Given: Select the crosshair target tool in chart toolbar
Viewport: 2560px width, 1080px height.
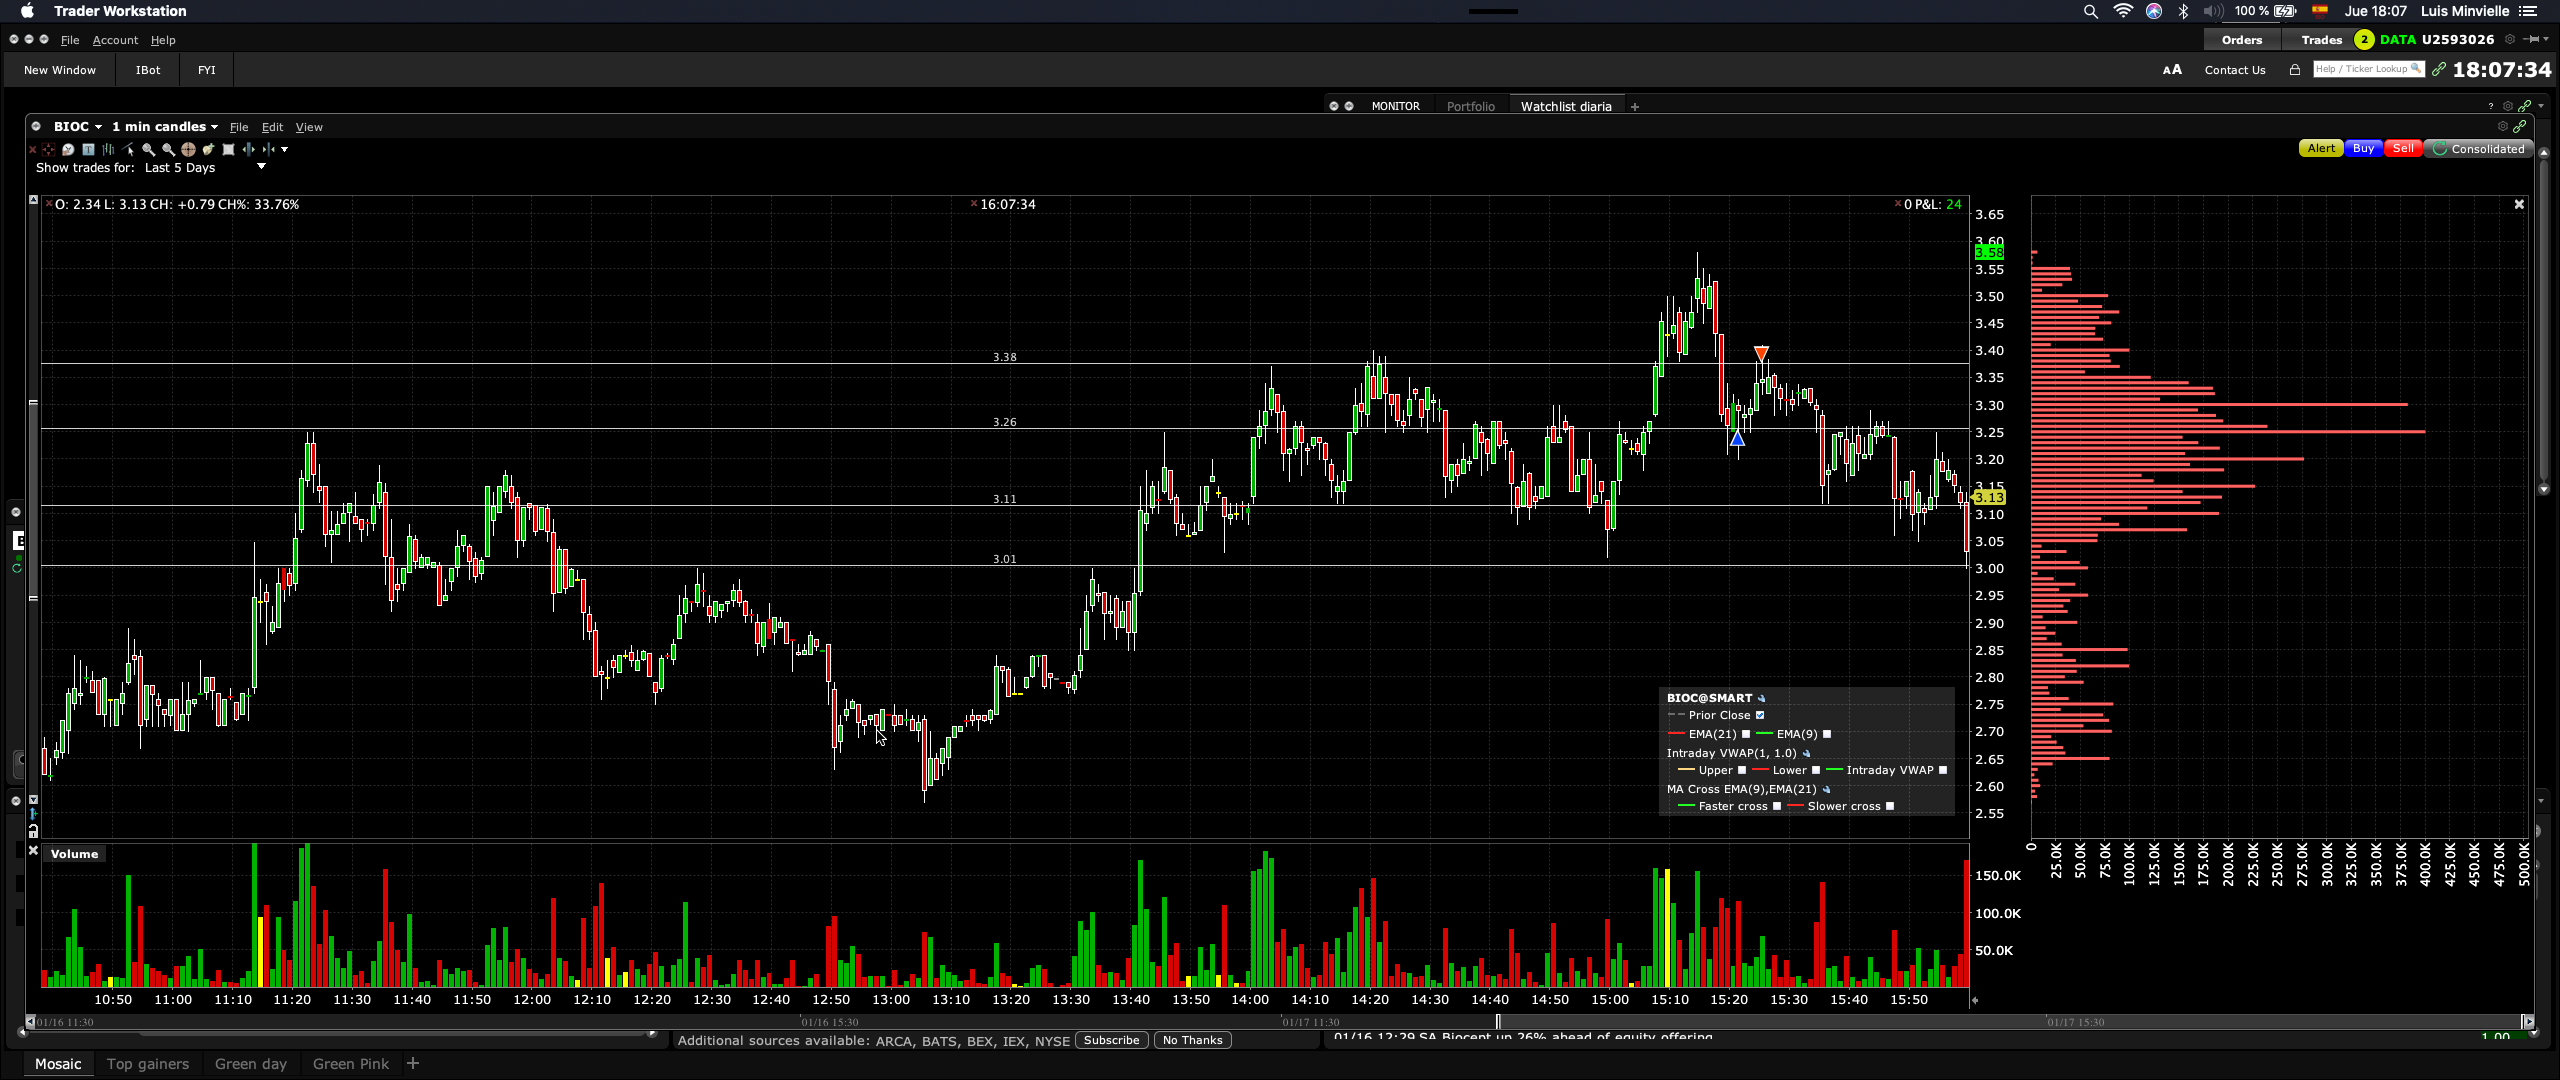Looking at the screenshot, I should (x=188, y=150).
